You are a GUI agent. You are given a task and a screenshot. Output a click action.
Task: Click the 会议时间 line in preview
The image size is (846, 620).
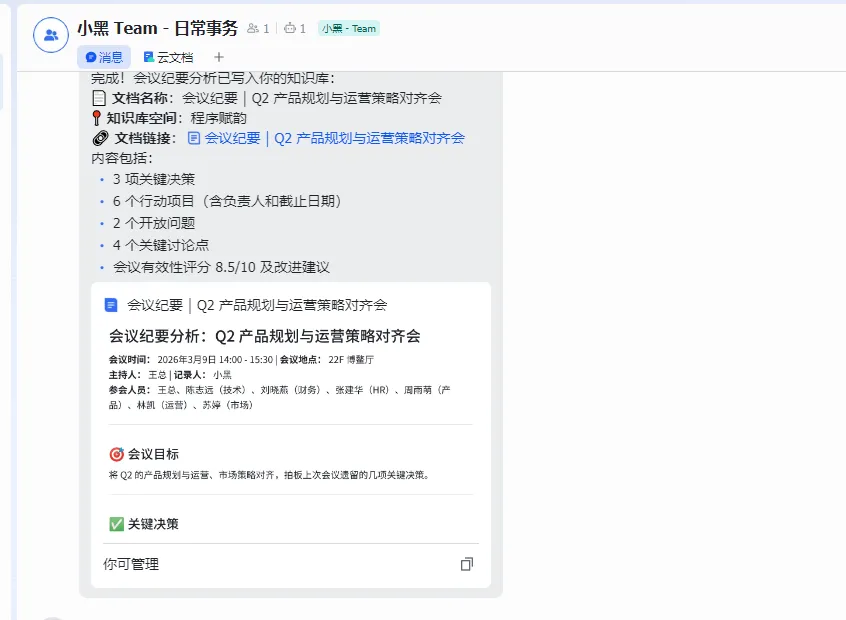point(241,360)
